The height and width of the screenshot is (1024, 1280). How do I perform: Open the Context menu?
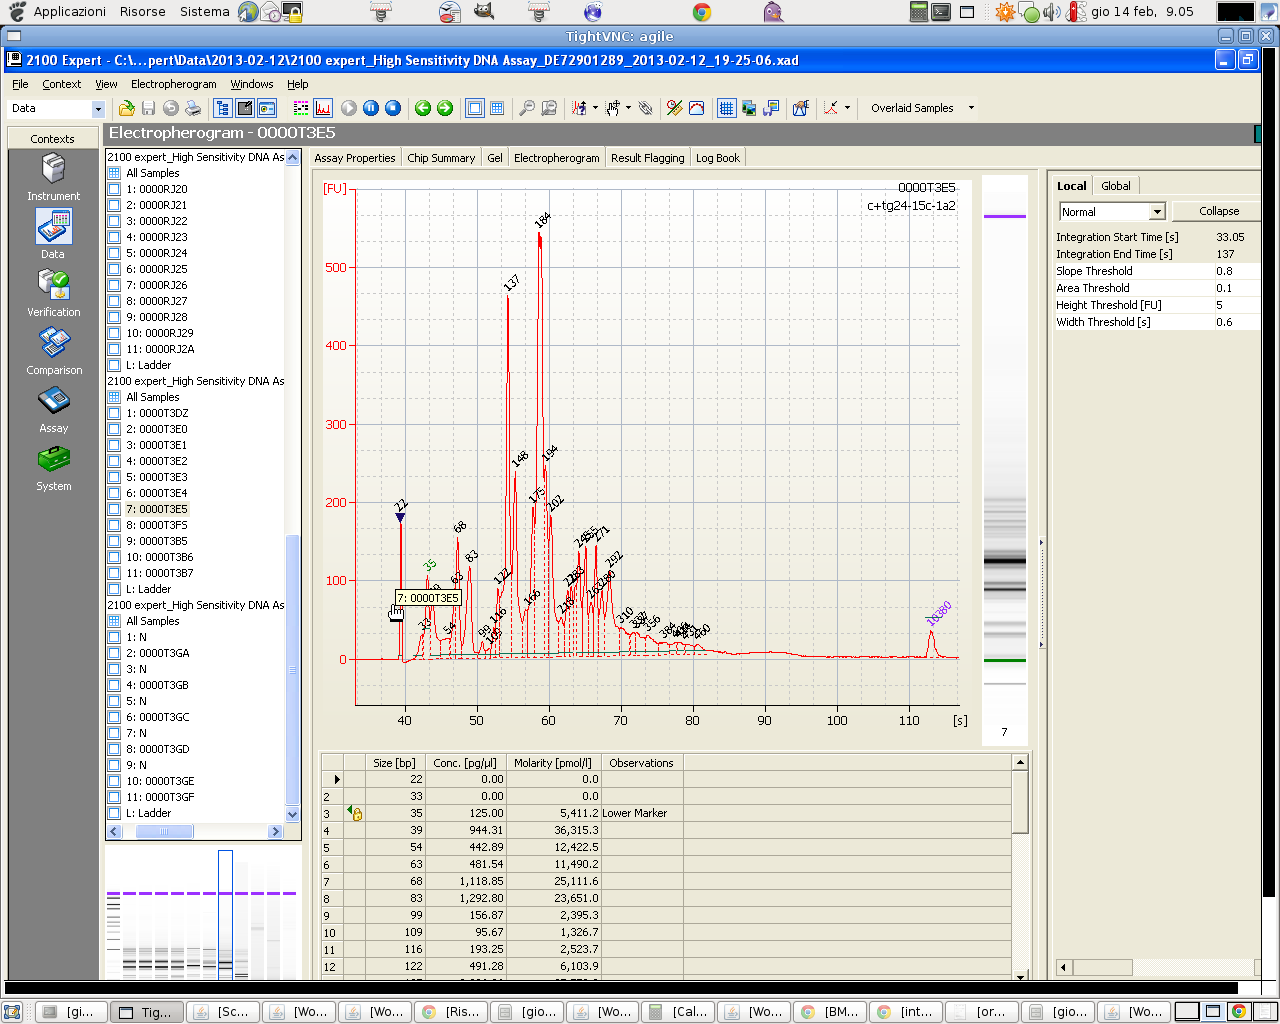click(x=61, y=84)
